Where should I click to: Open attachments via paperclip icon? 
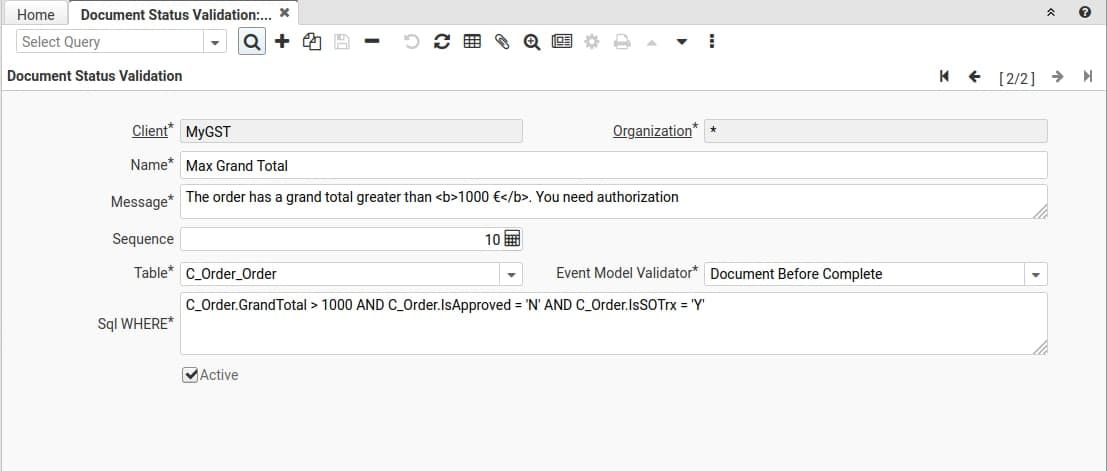[502, 42]
